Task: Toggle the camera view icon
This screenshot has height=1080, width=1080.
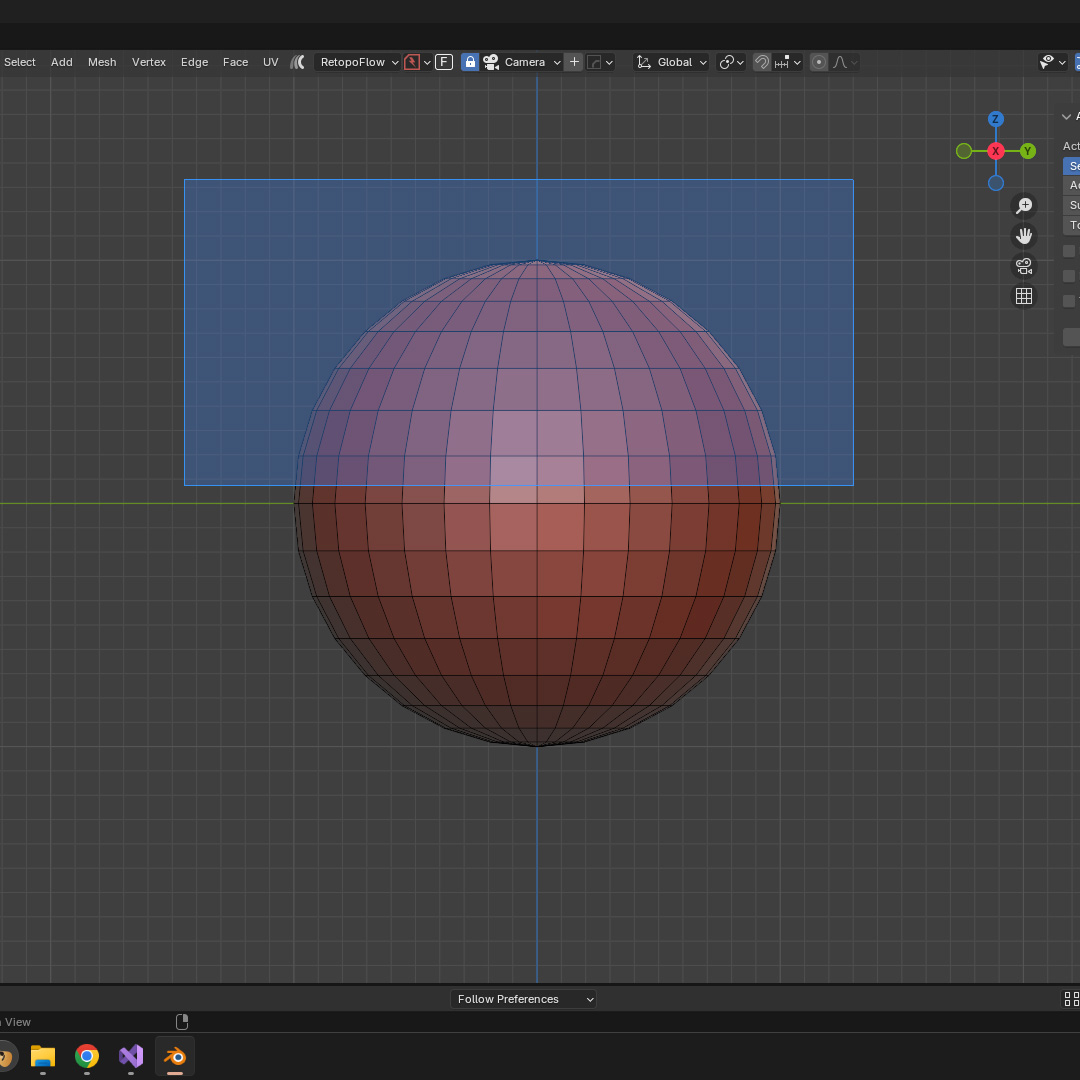Action: pos(1024,266)
